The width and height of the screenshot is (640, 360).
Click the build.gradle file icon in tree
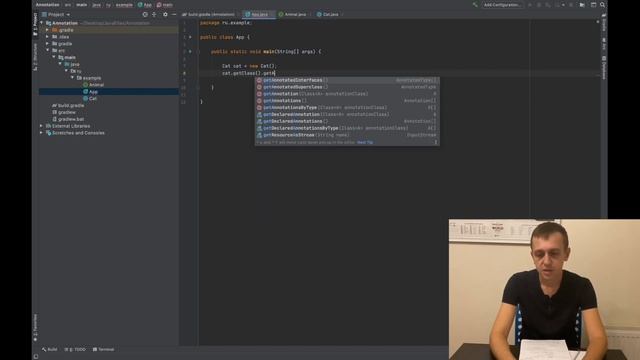54,105
